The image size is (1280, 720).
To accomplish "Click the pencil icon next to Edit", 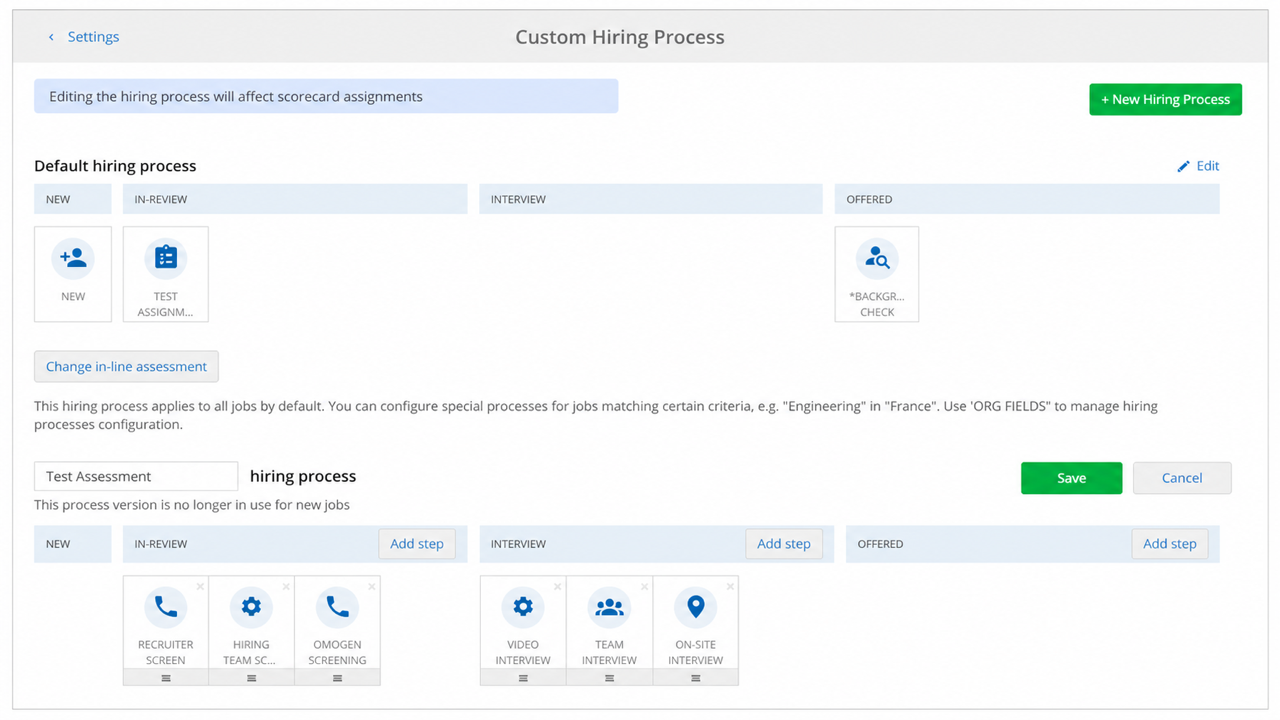I will [x=1183, y=166].
